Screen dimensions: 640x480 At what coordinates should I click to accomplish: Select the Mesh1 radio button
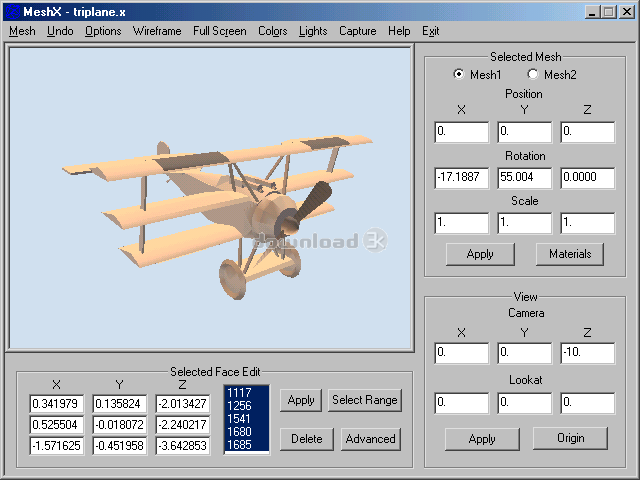pyautogui.click(x=460, y=74)
